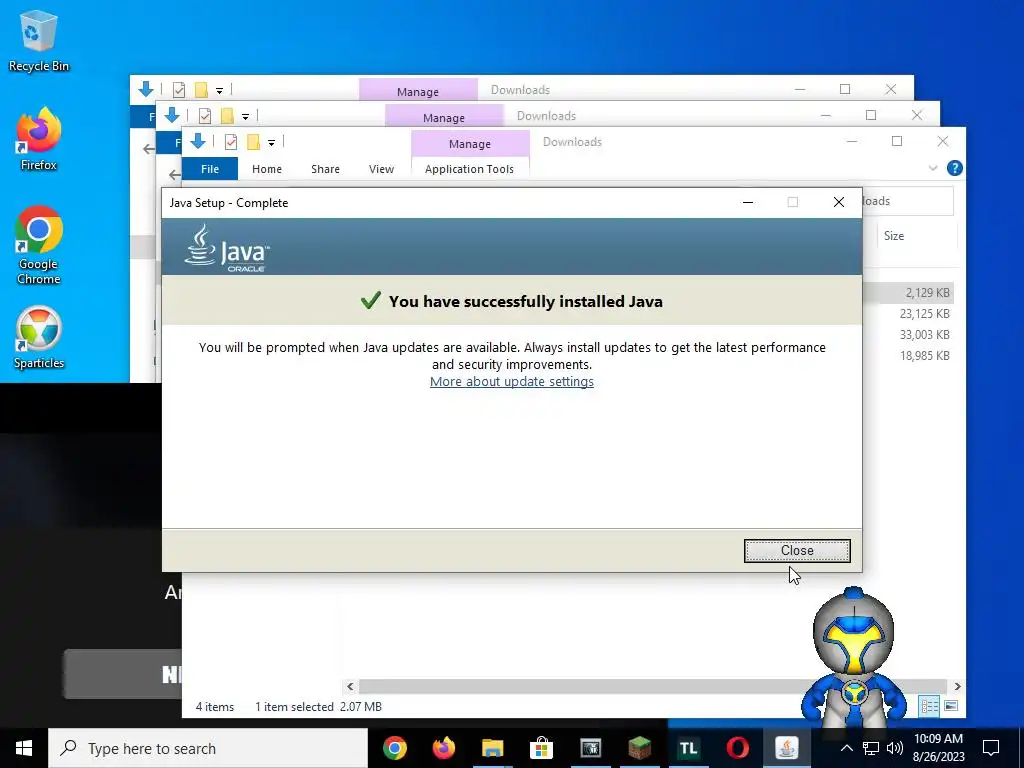Screen dimensions: 1024x768
Task: Open quick access dropdown in middle Downloads window
Action: (246, 116)
